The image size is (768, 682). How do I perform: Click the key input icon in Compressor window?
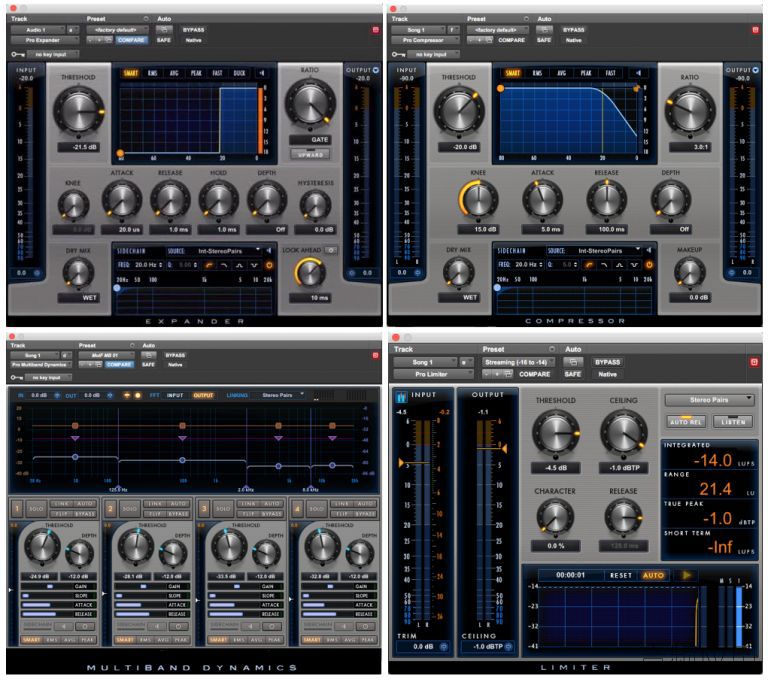click(x=398, y=54)
